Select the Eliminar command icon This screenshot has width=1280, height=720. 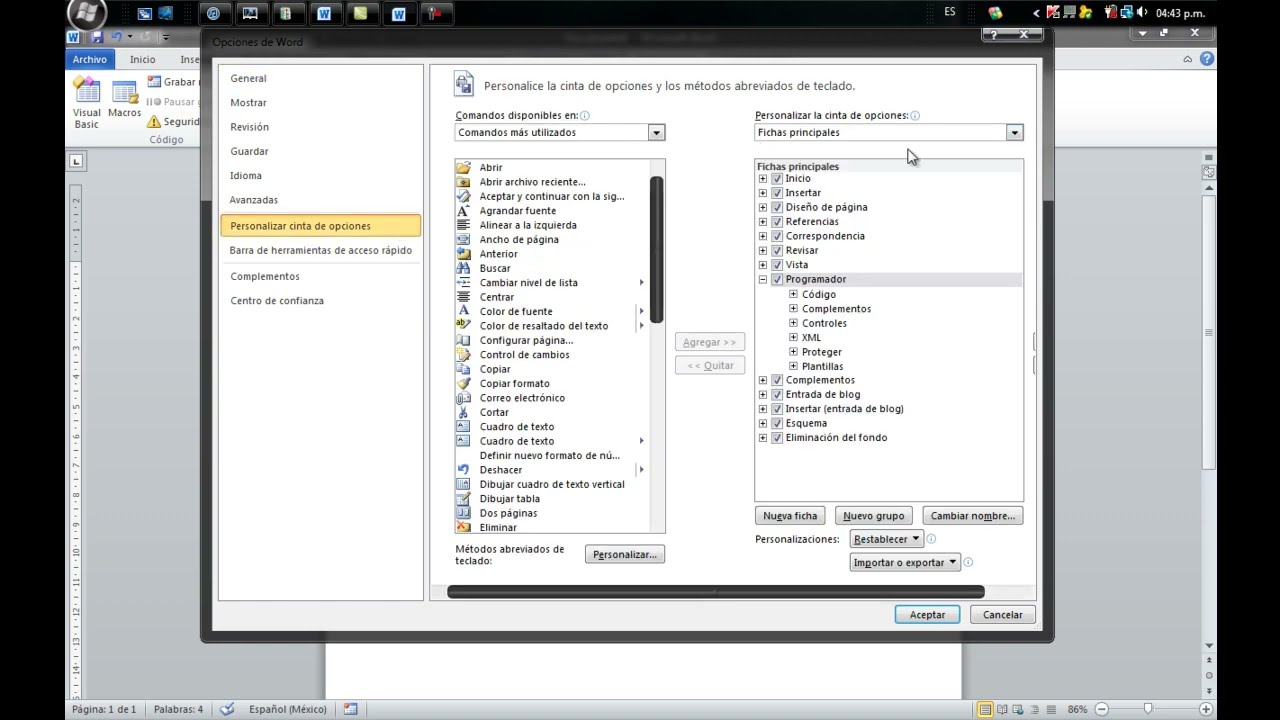click(463, 527)
